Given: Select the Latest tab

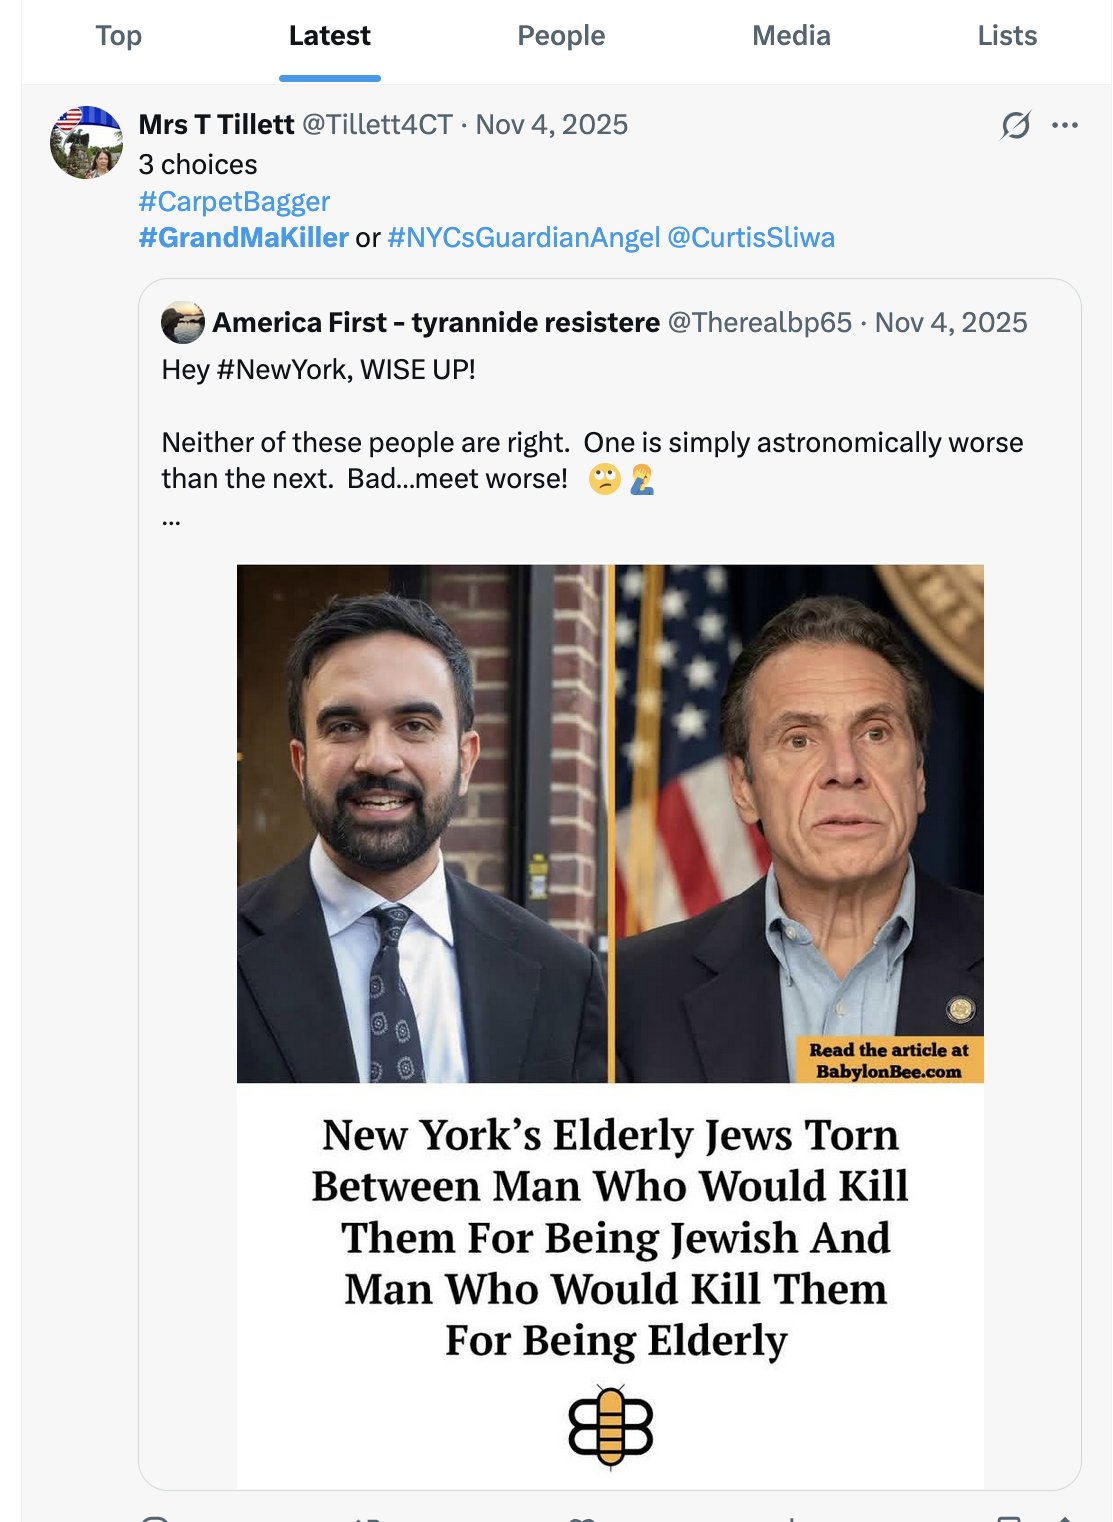Looking at the screenshot, I should pos(329,36).
